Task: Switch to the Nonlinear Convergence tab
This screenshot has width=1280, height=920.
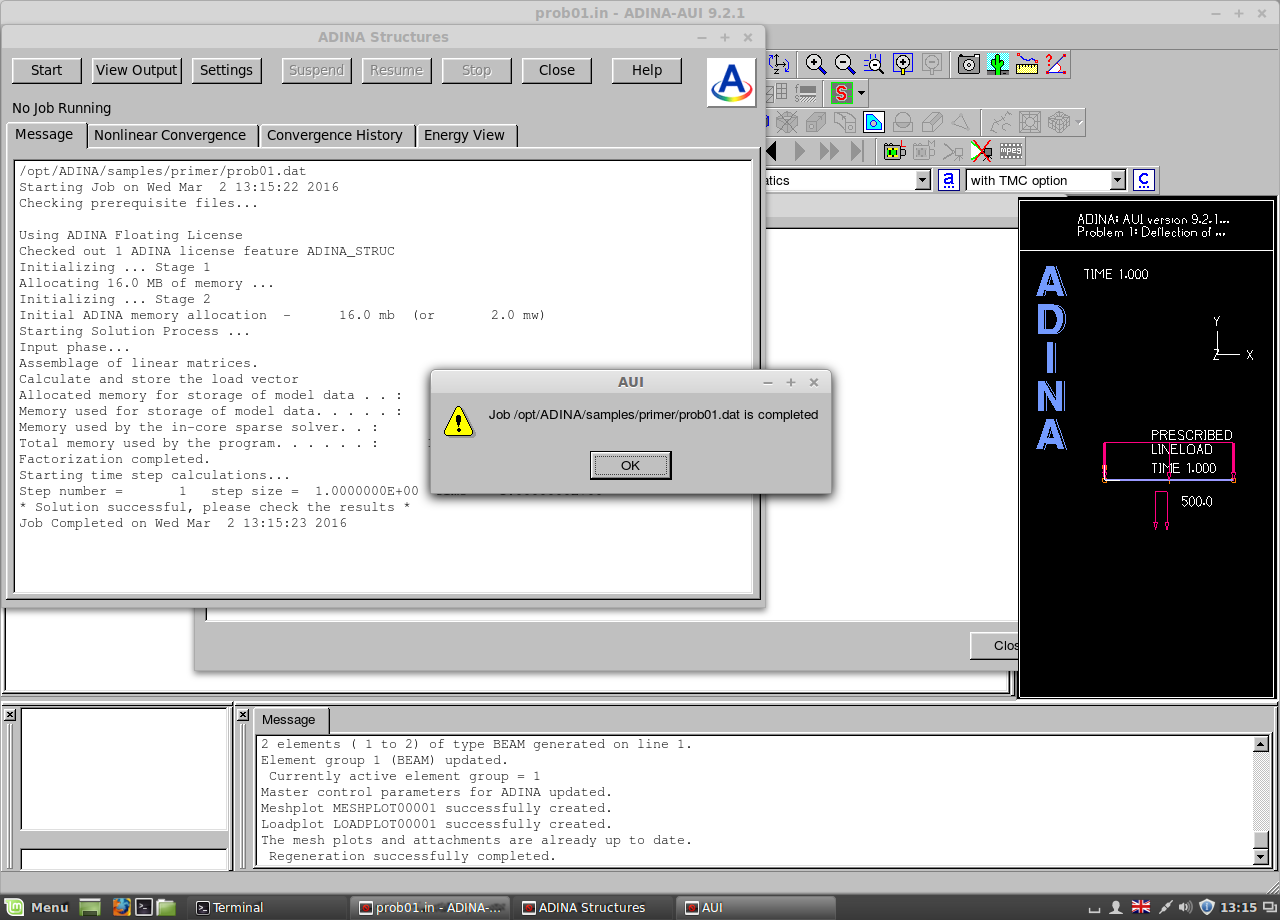Action: pos(170,135)
